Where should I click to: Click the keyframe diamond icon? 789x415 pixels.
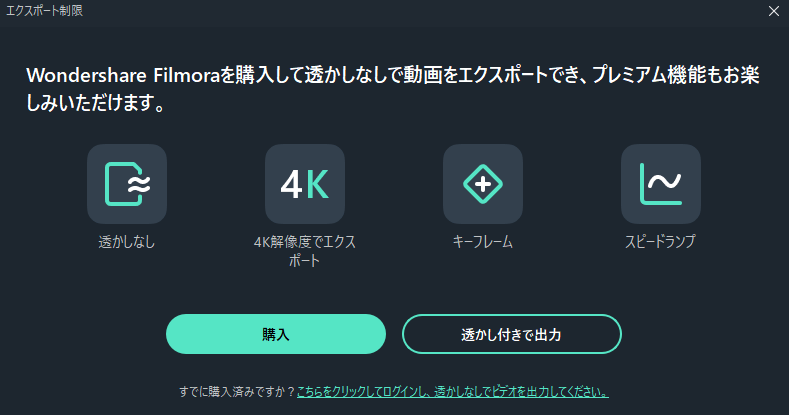coord(483,184)
